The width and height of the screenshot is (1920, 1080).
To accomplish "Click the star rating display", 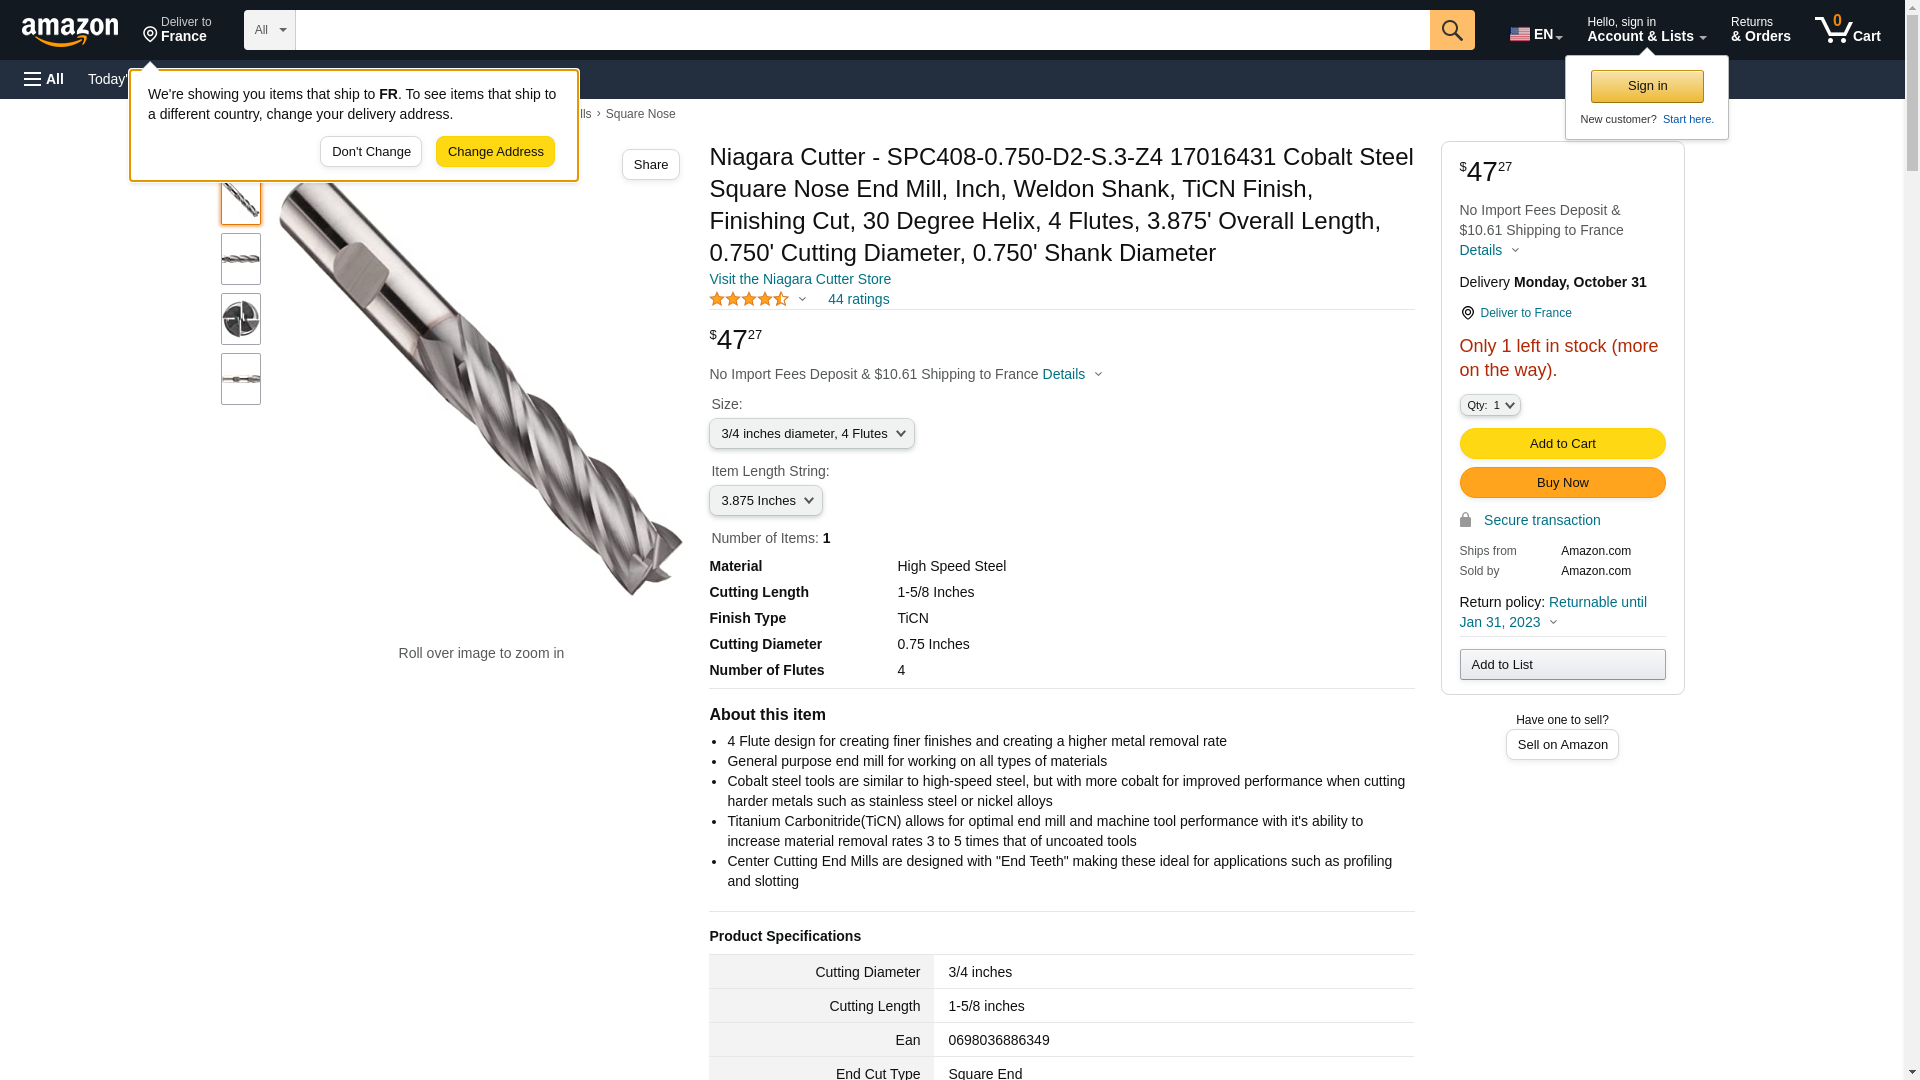I will click(750, 299).
